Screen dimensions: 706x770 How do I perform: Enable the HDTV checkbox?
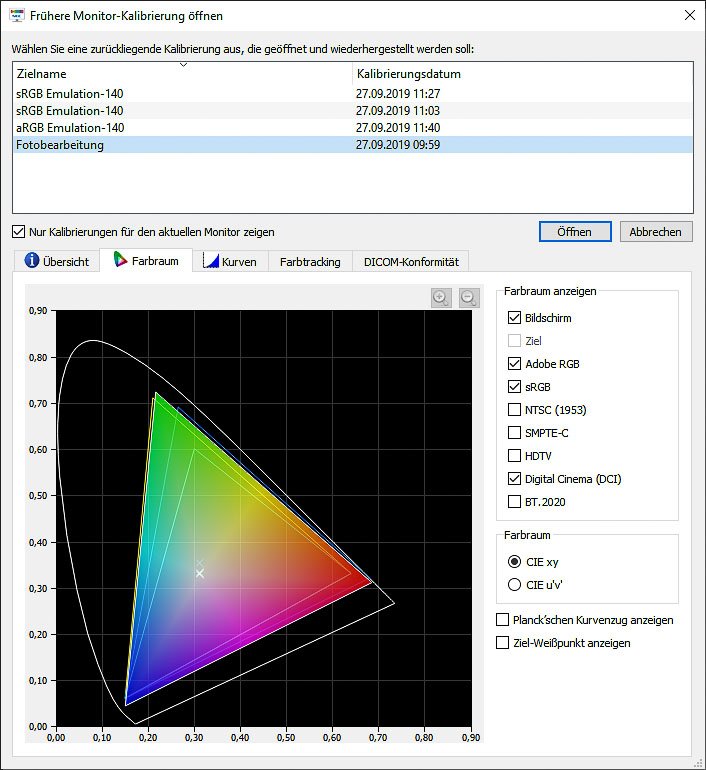tap(514, 456)
